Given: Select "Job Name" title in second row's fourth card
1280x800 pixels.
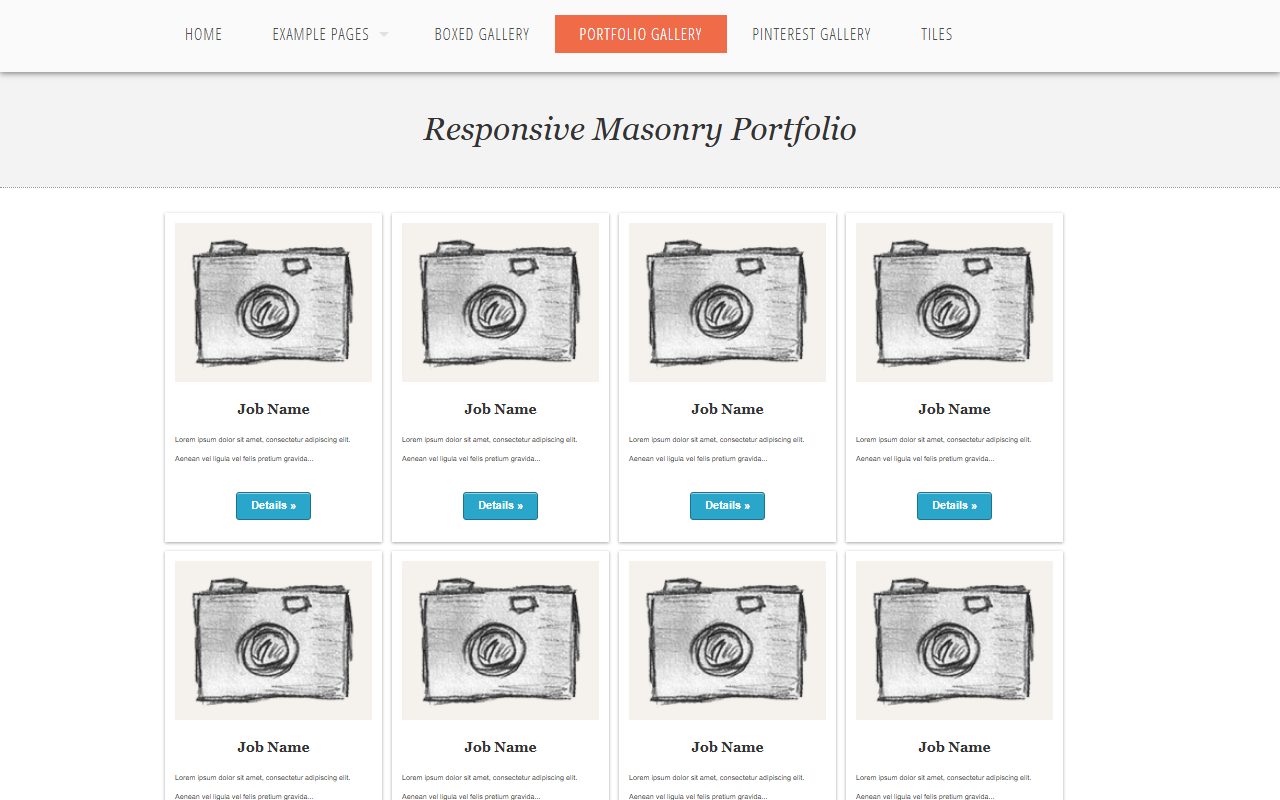Looking at the screenshot, I should pyautogui.click(x=954, y=747).
